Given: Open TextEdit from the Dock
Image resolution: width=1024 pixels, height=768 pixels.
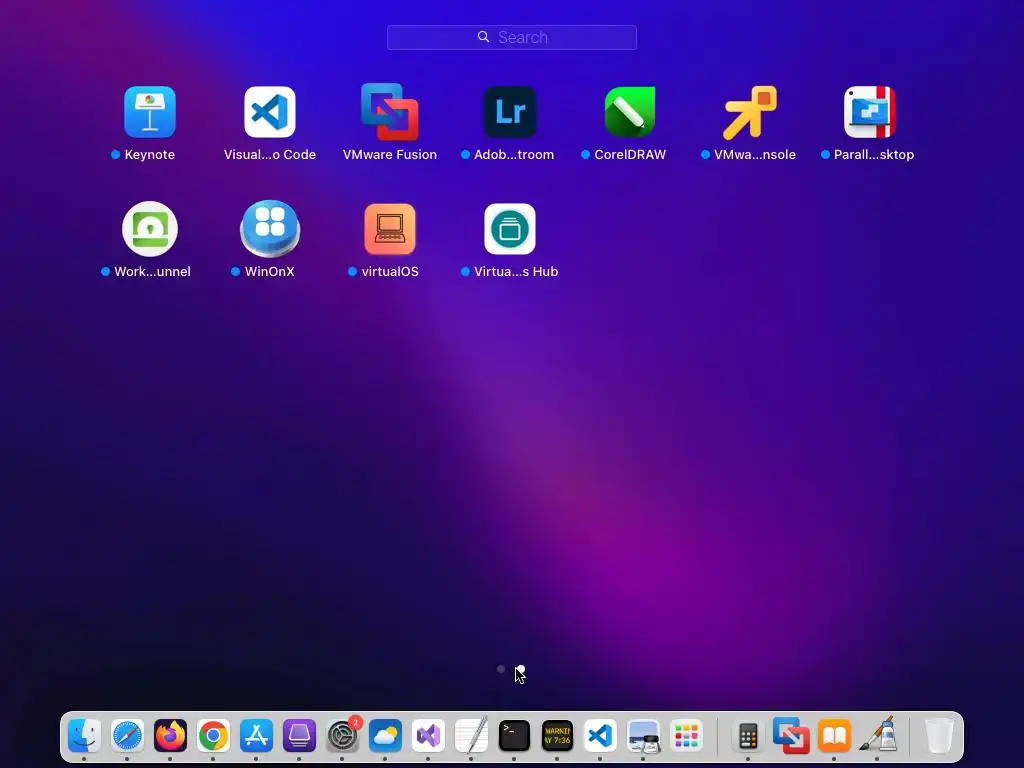Looking at the screenshot, I should [472, 735].
